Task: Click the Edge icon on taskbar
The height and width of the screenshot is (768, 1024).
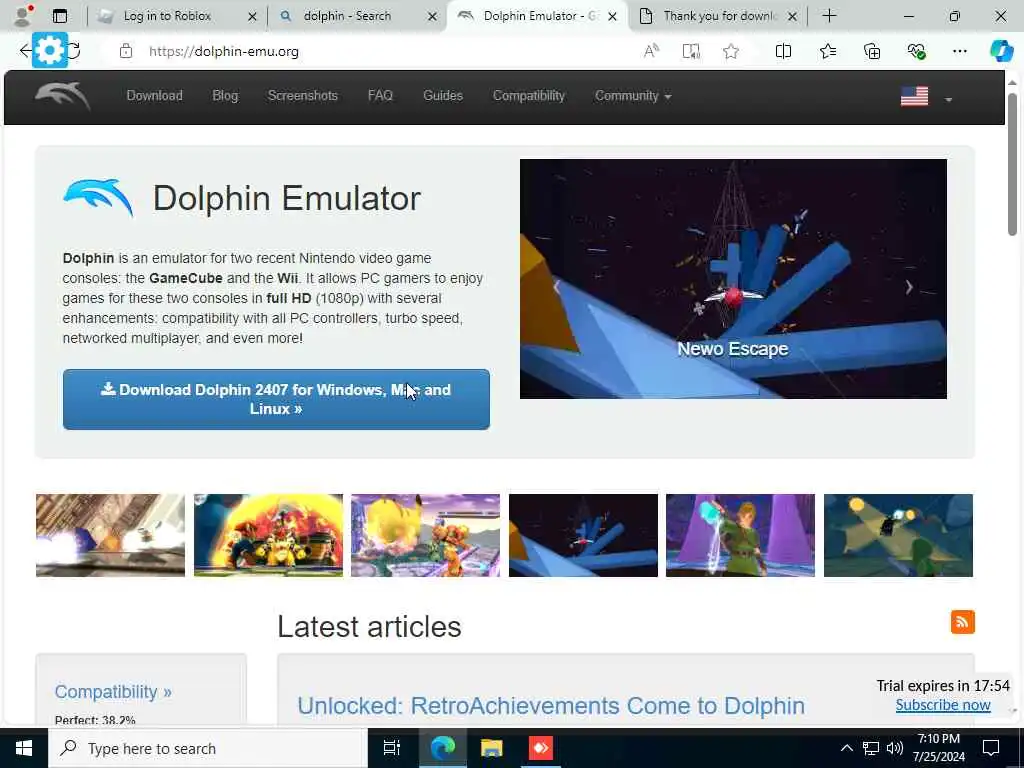Action: tap(442, 748)
